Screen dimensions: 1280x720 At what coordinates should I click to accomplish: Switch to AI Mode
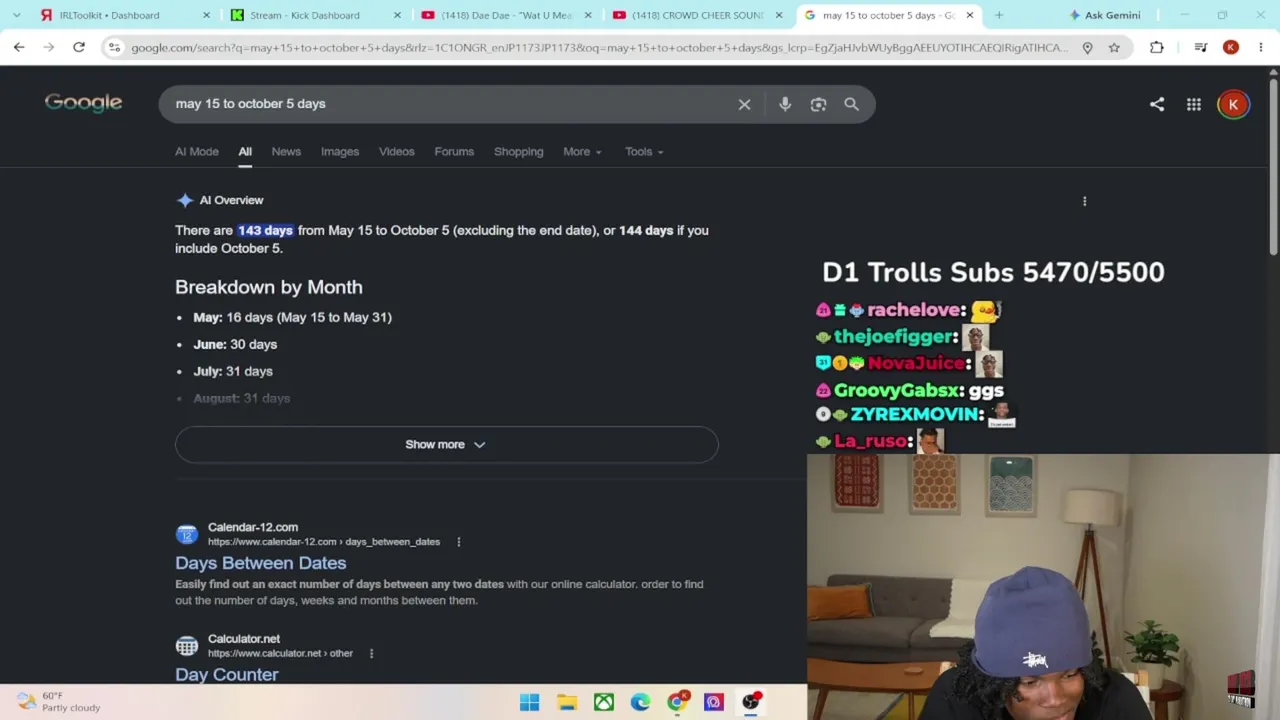(197, 152)
